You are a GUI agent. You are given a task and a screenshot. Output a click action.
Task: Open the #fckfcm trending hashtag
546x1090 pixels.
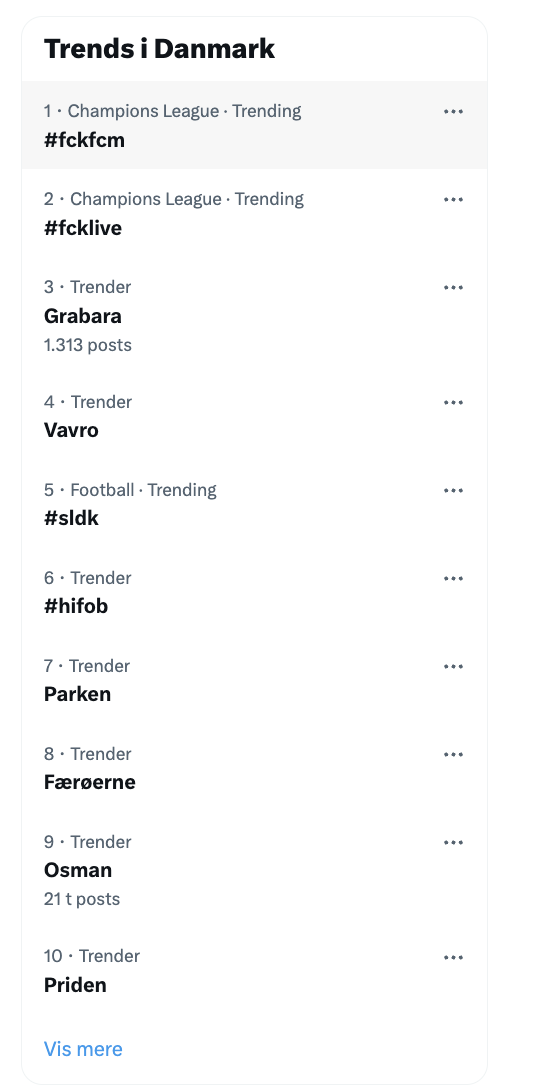click(255, 125)
